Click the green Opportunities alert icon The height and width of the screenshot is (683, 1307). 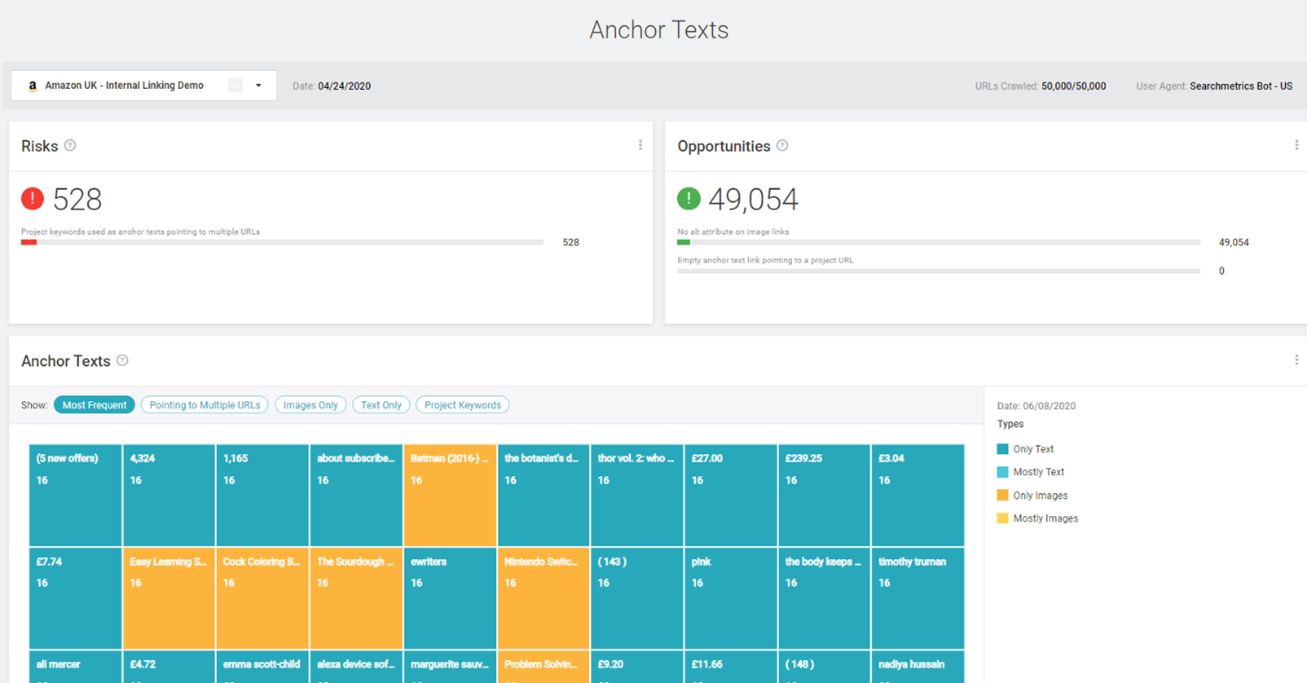tap(689, 198)
